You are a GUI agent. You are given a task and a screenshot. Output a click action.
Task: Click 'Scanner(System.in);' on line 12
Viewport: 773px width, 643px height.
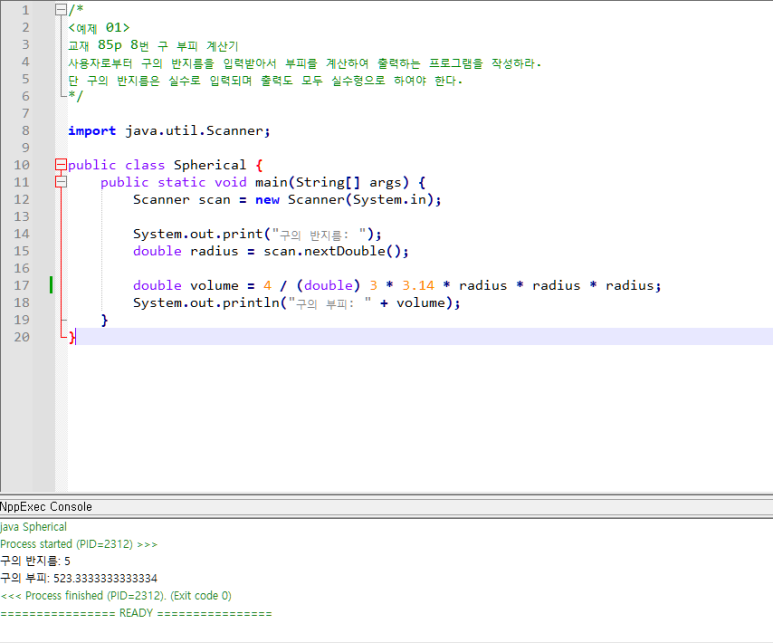click(x=364, y=200)
